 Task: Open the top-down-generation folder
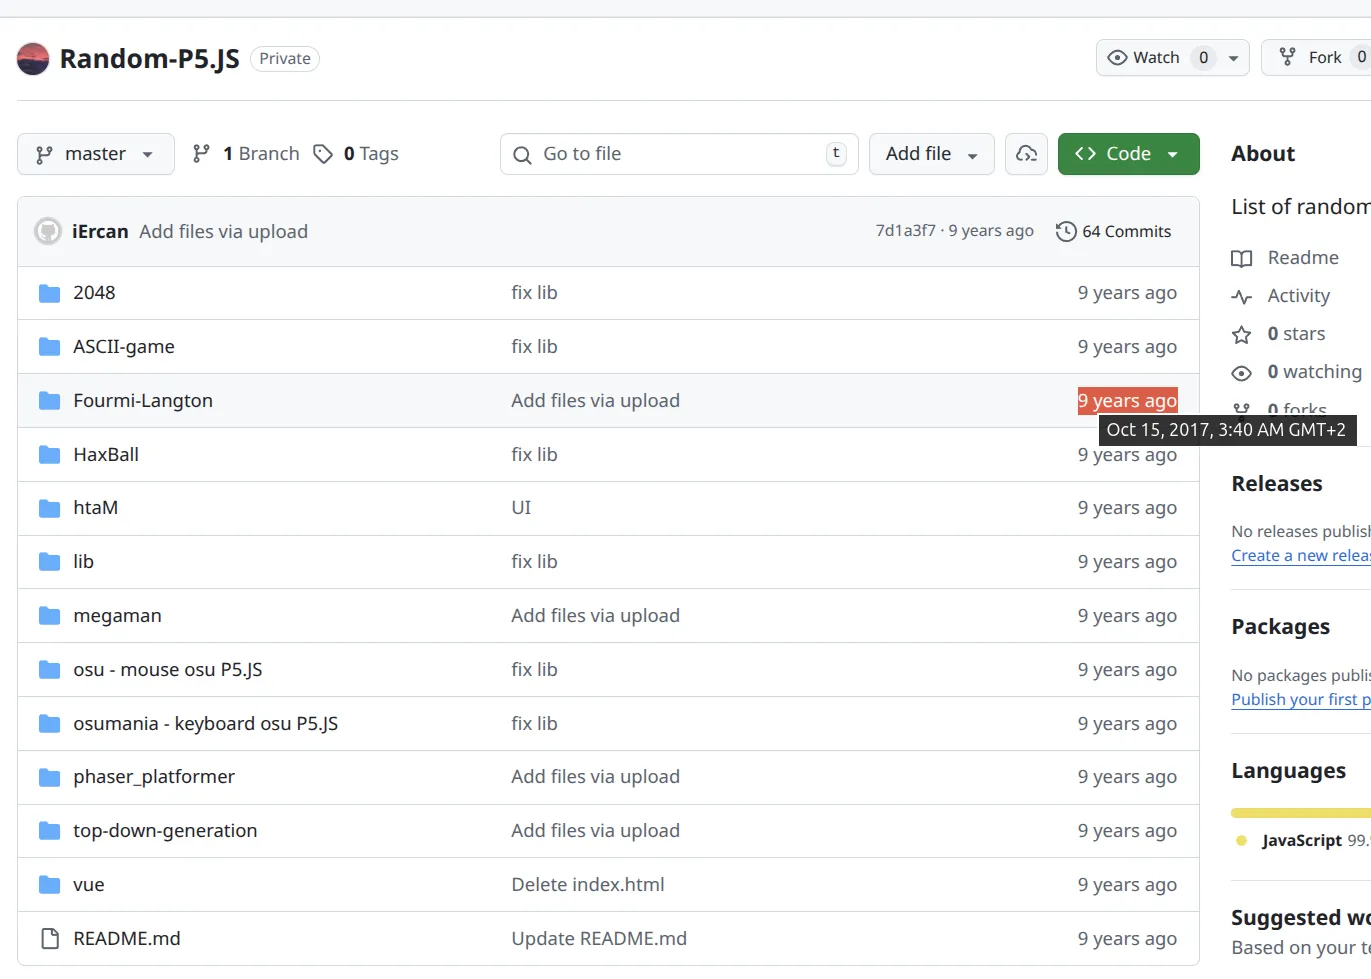[165, 831]
